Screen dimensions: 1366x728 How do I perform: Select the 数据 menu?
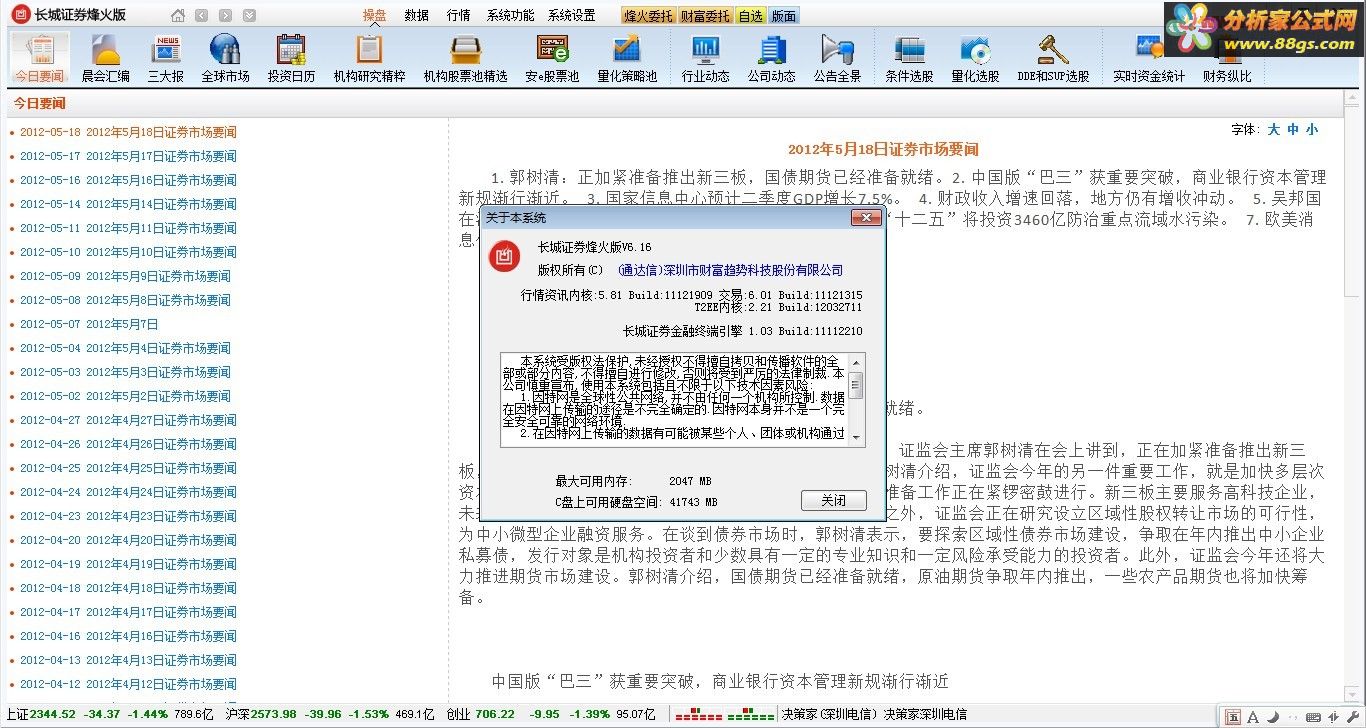coord(417,15)
